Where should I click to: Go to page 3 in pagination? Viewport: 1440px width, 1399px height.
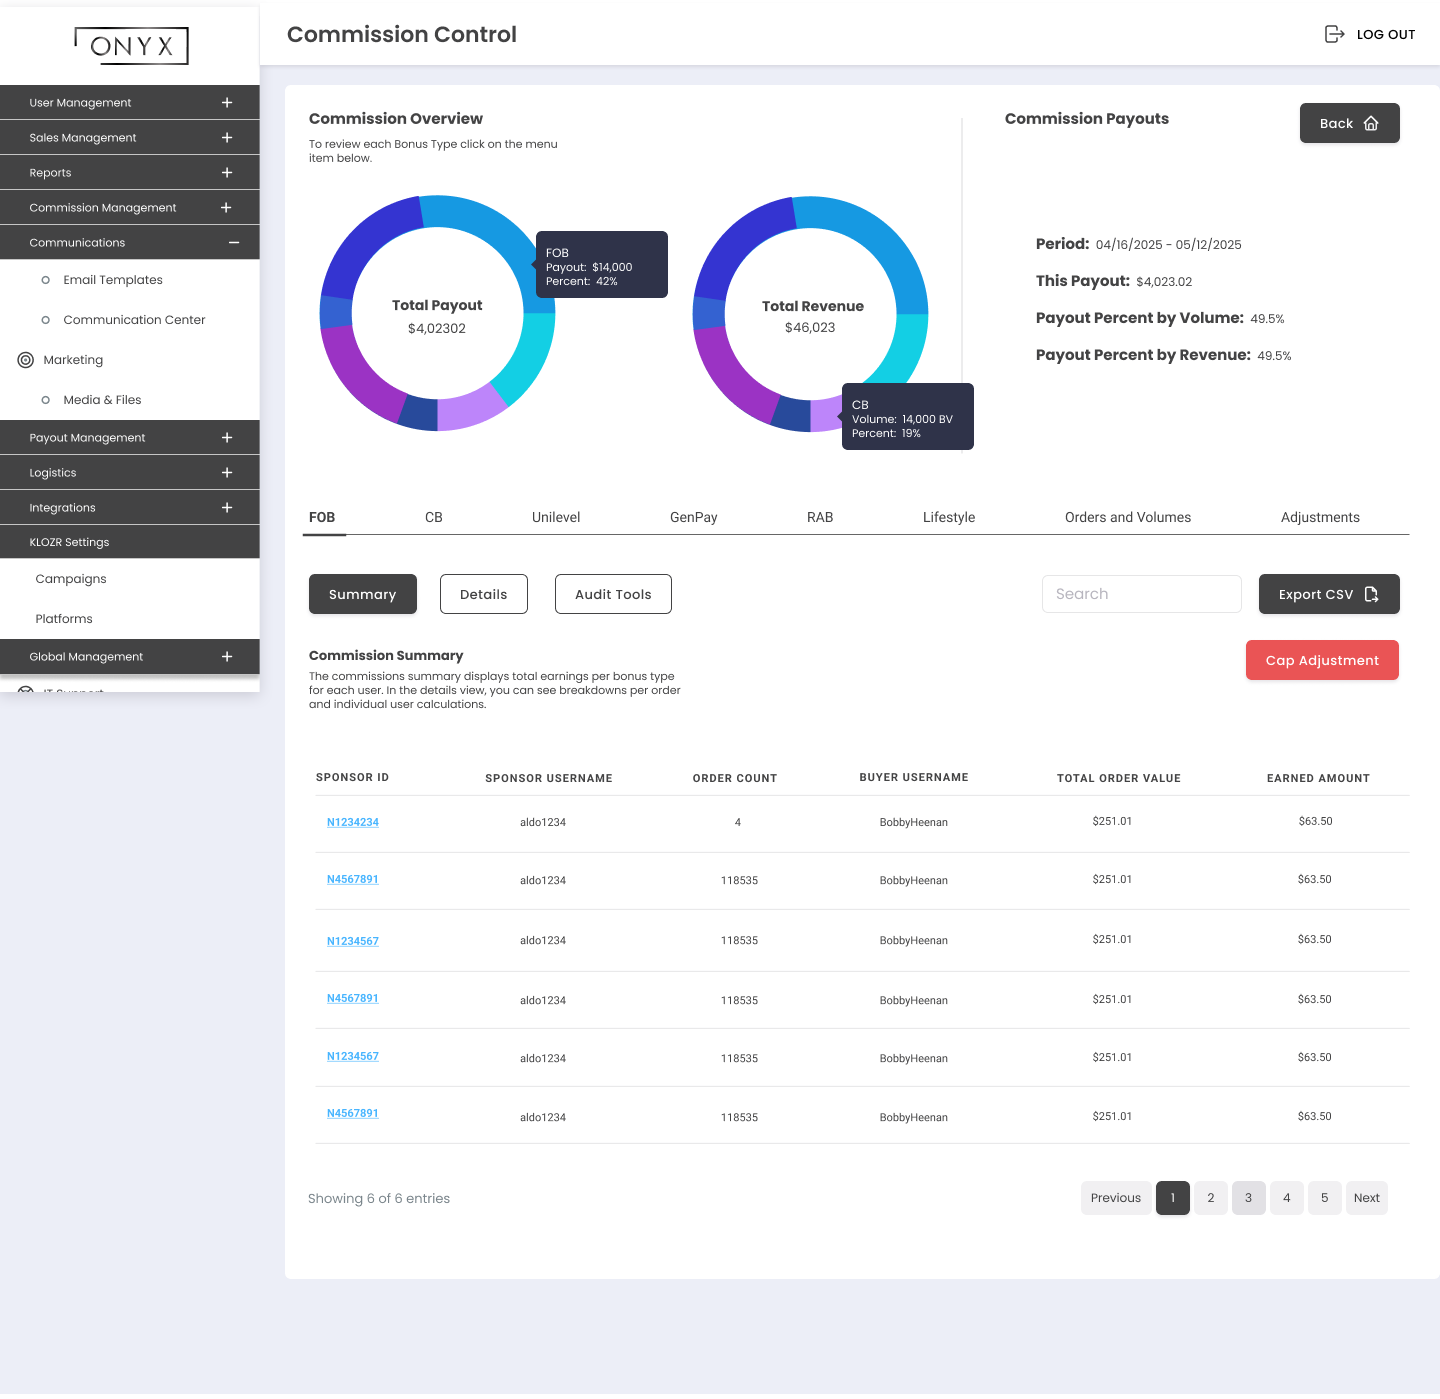(x=1248, y=1198)
